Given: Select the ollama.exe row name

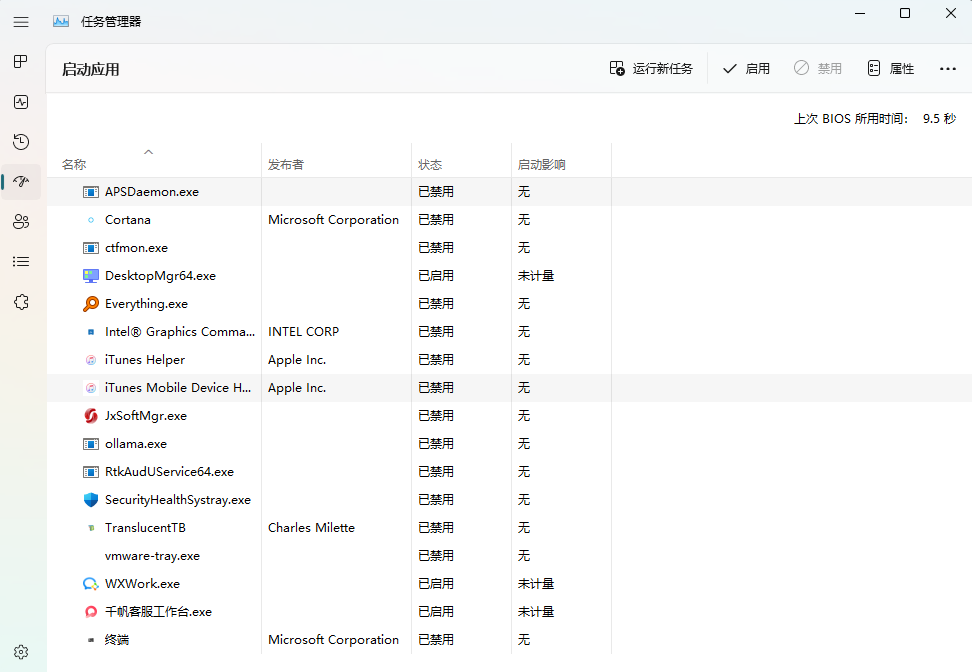Looking at the screenshot, I should coord(136,444).
